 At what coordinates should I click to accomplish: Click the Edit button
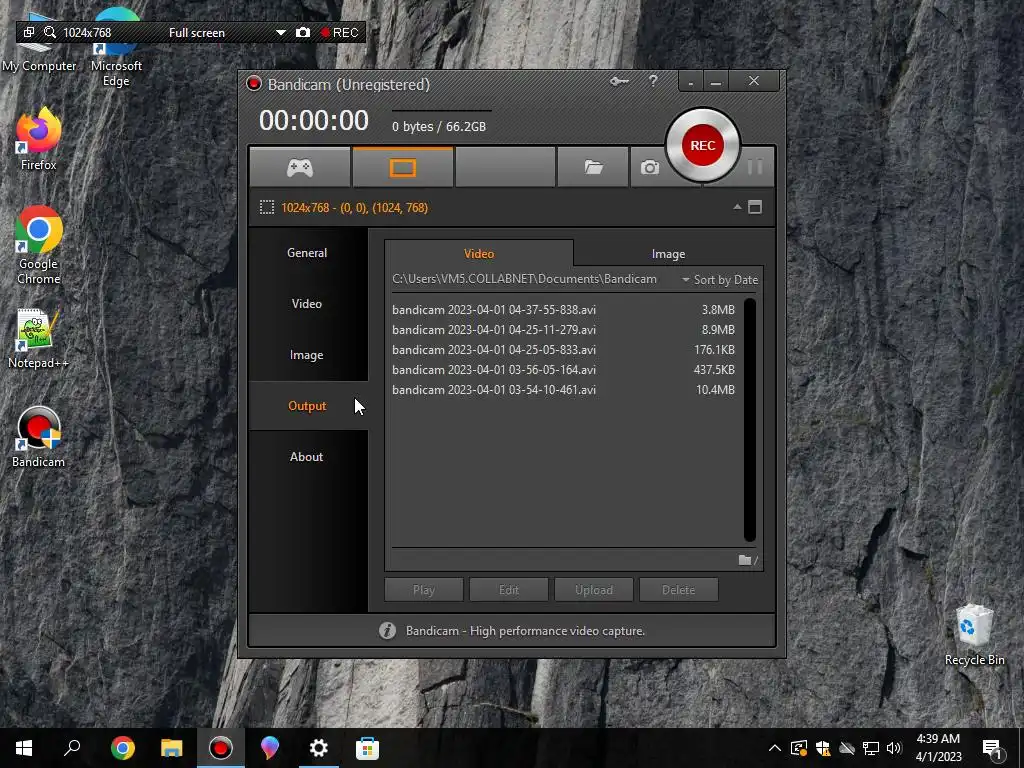(509, 590)
